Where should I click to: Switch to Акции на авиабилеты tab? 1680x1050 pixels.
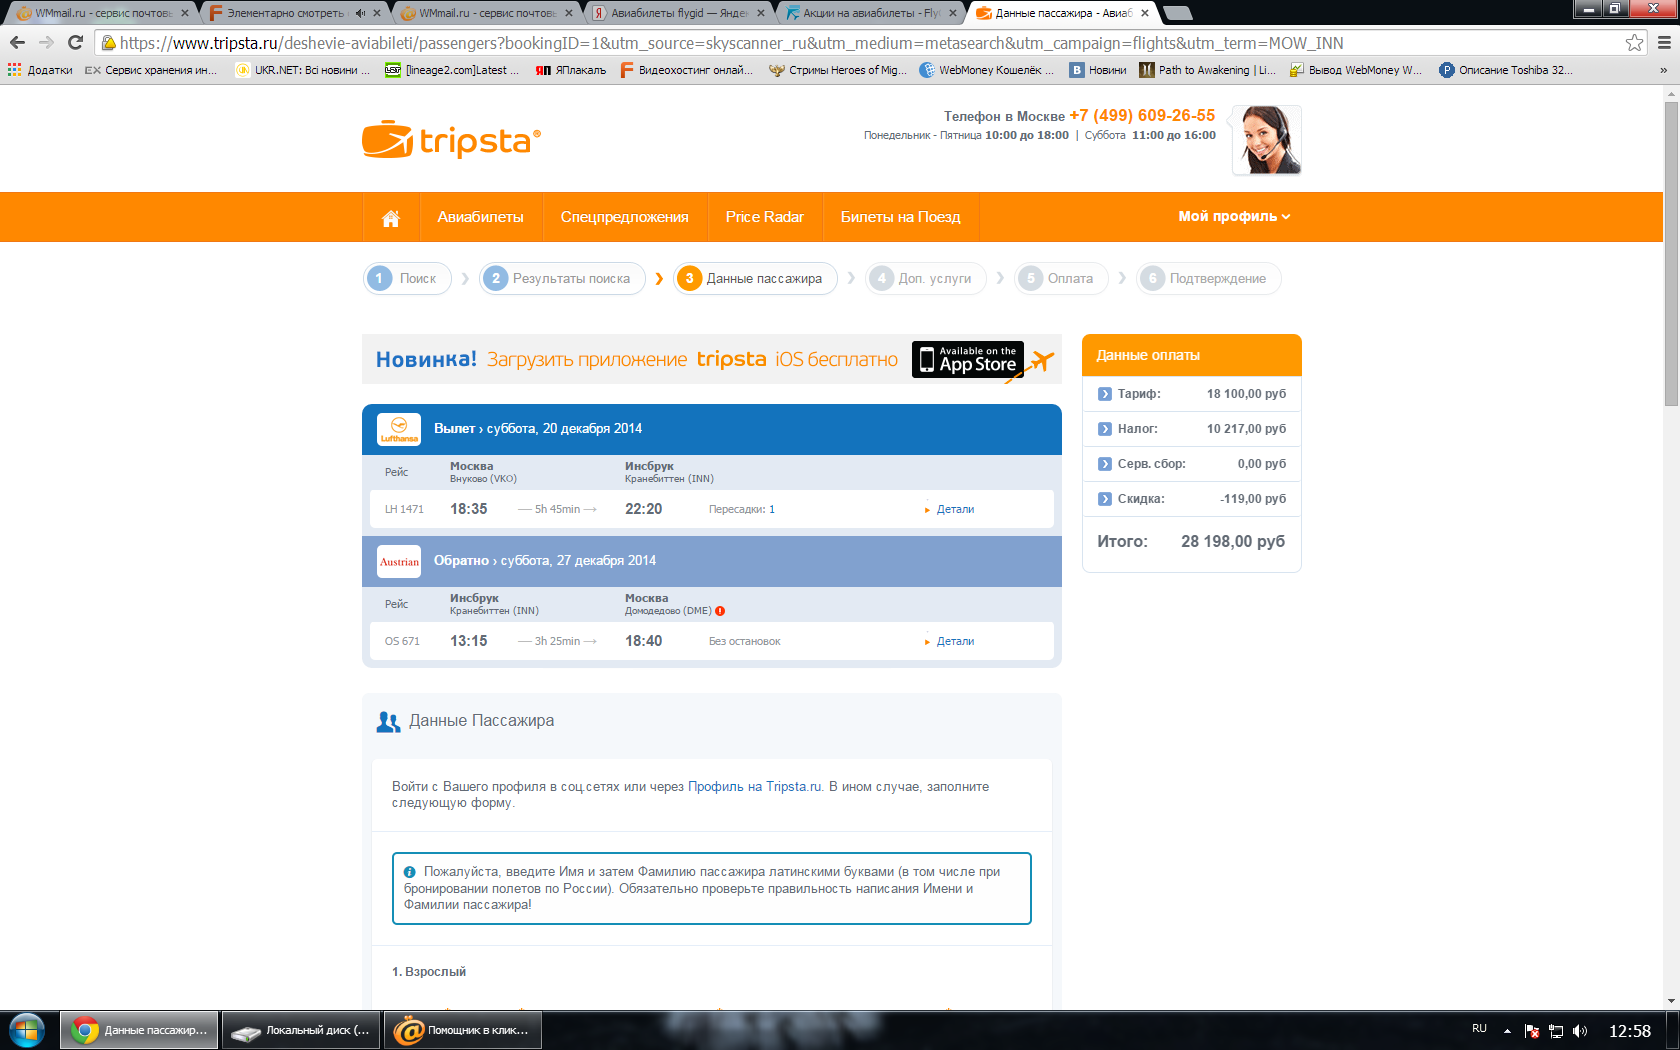coord(869,13)
